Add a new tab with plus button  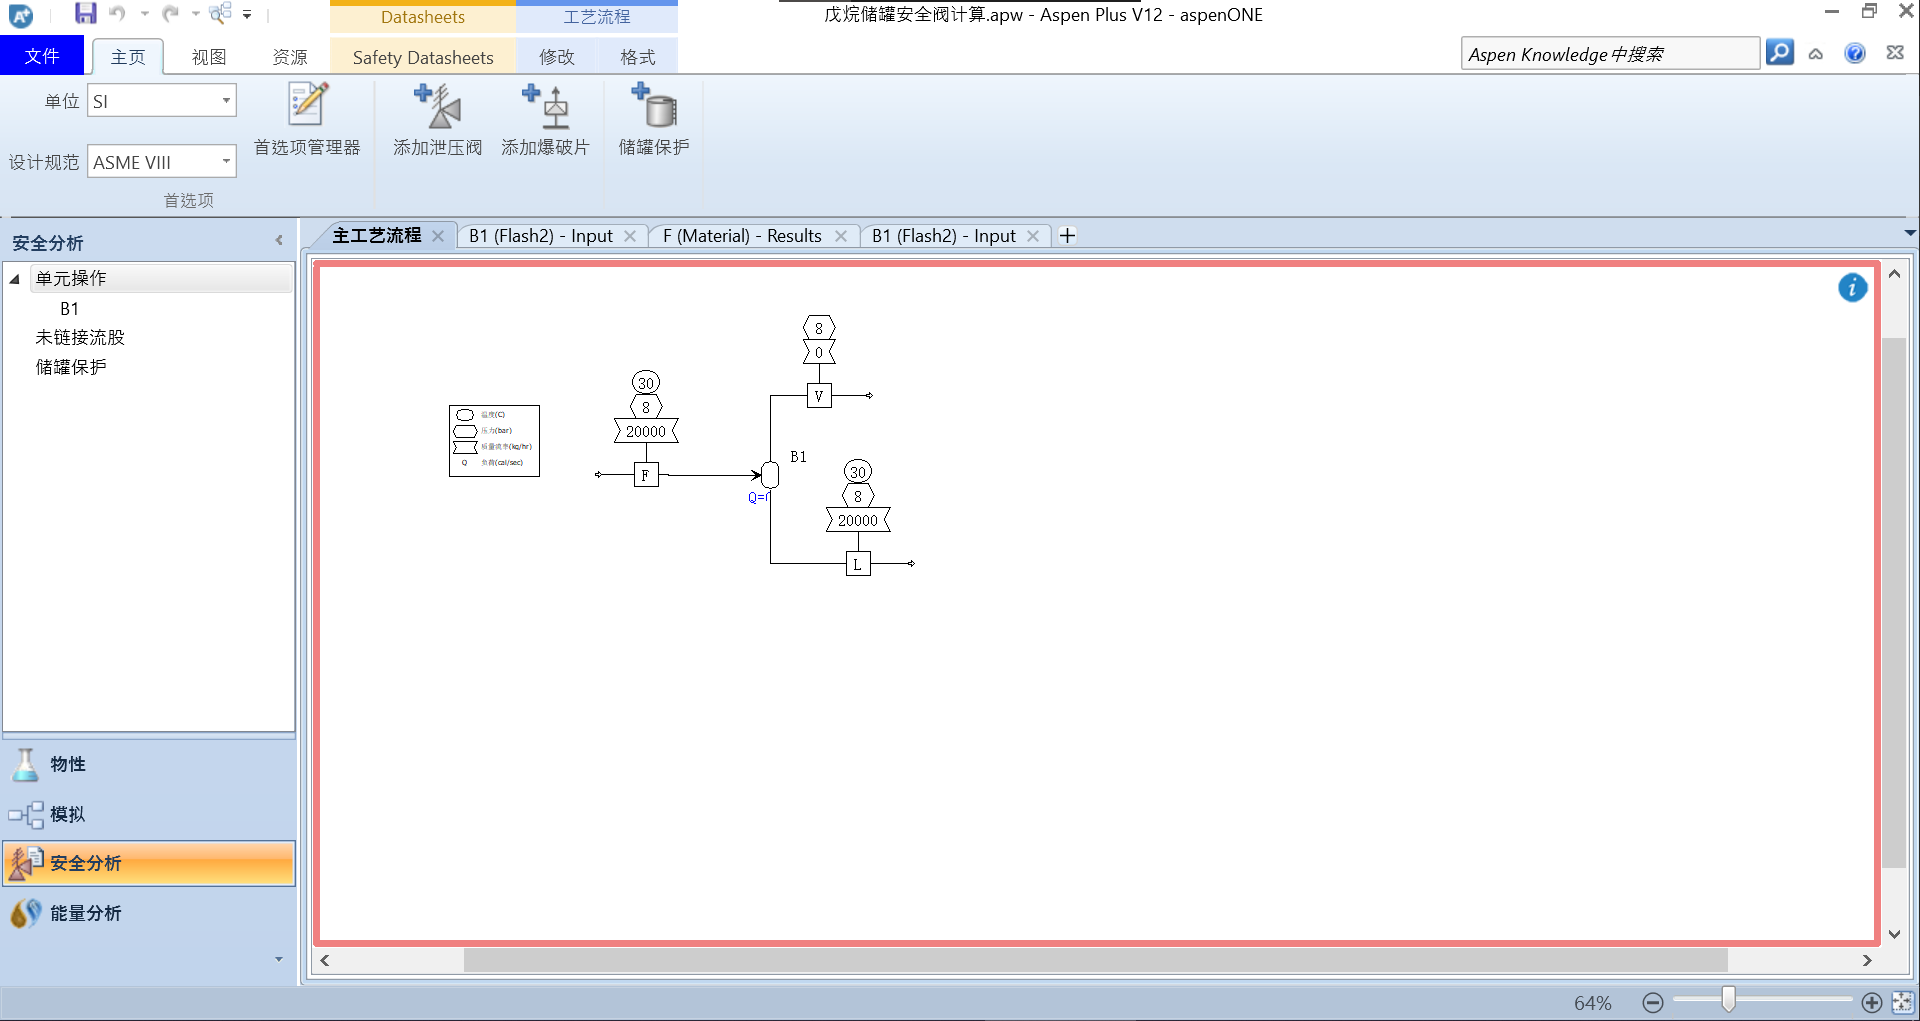(1067, 236)
